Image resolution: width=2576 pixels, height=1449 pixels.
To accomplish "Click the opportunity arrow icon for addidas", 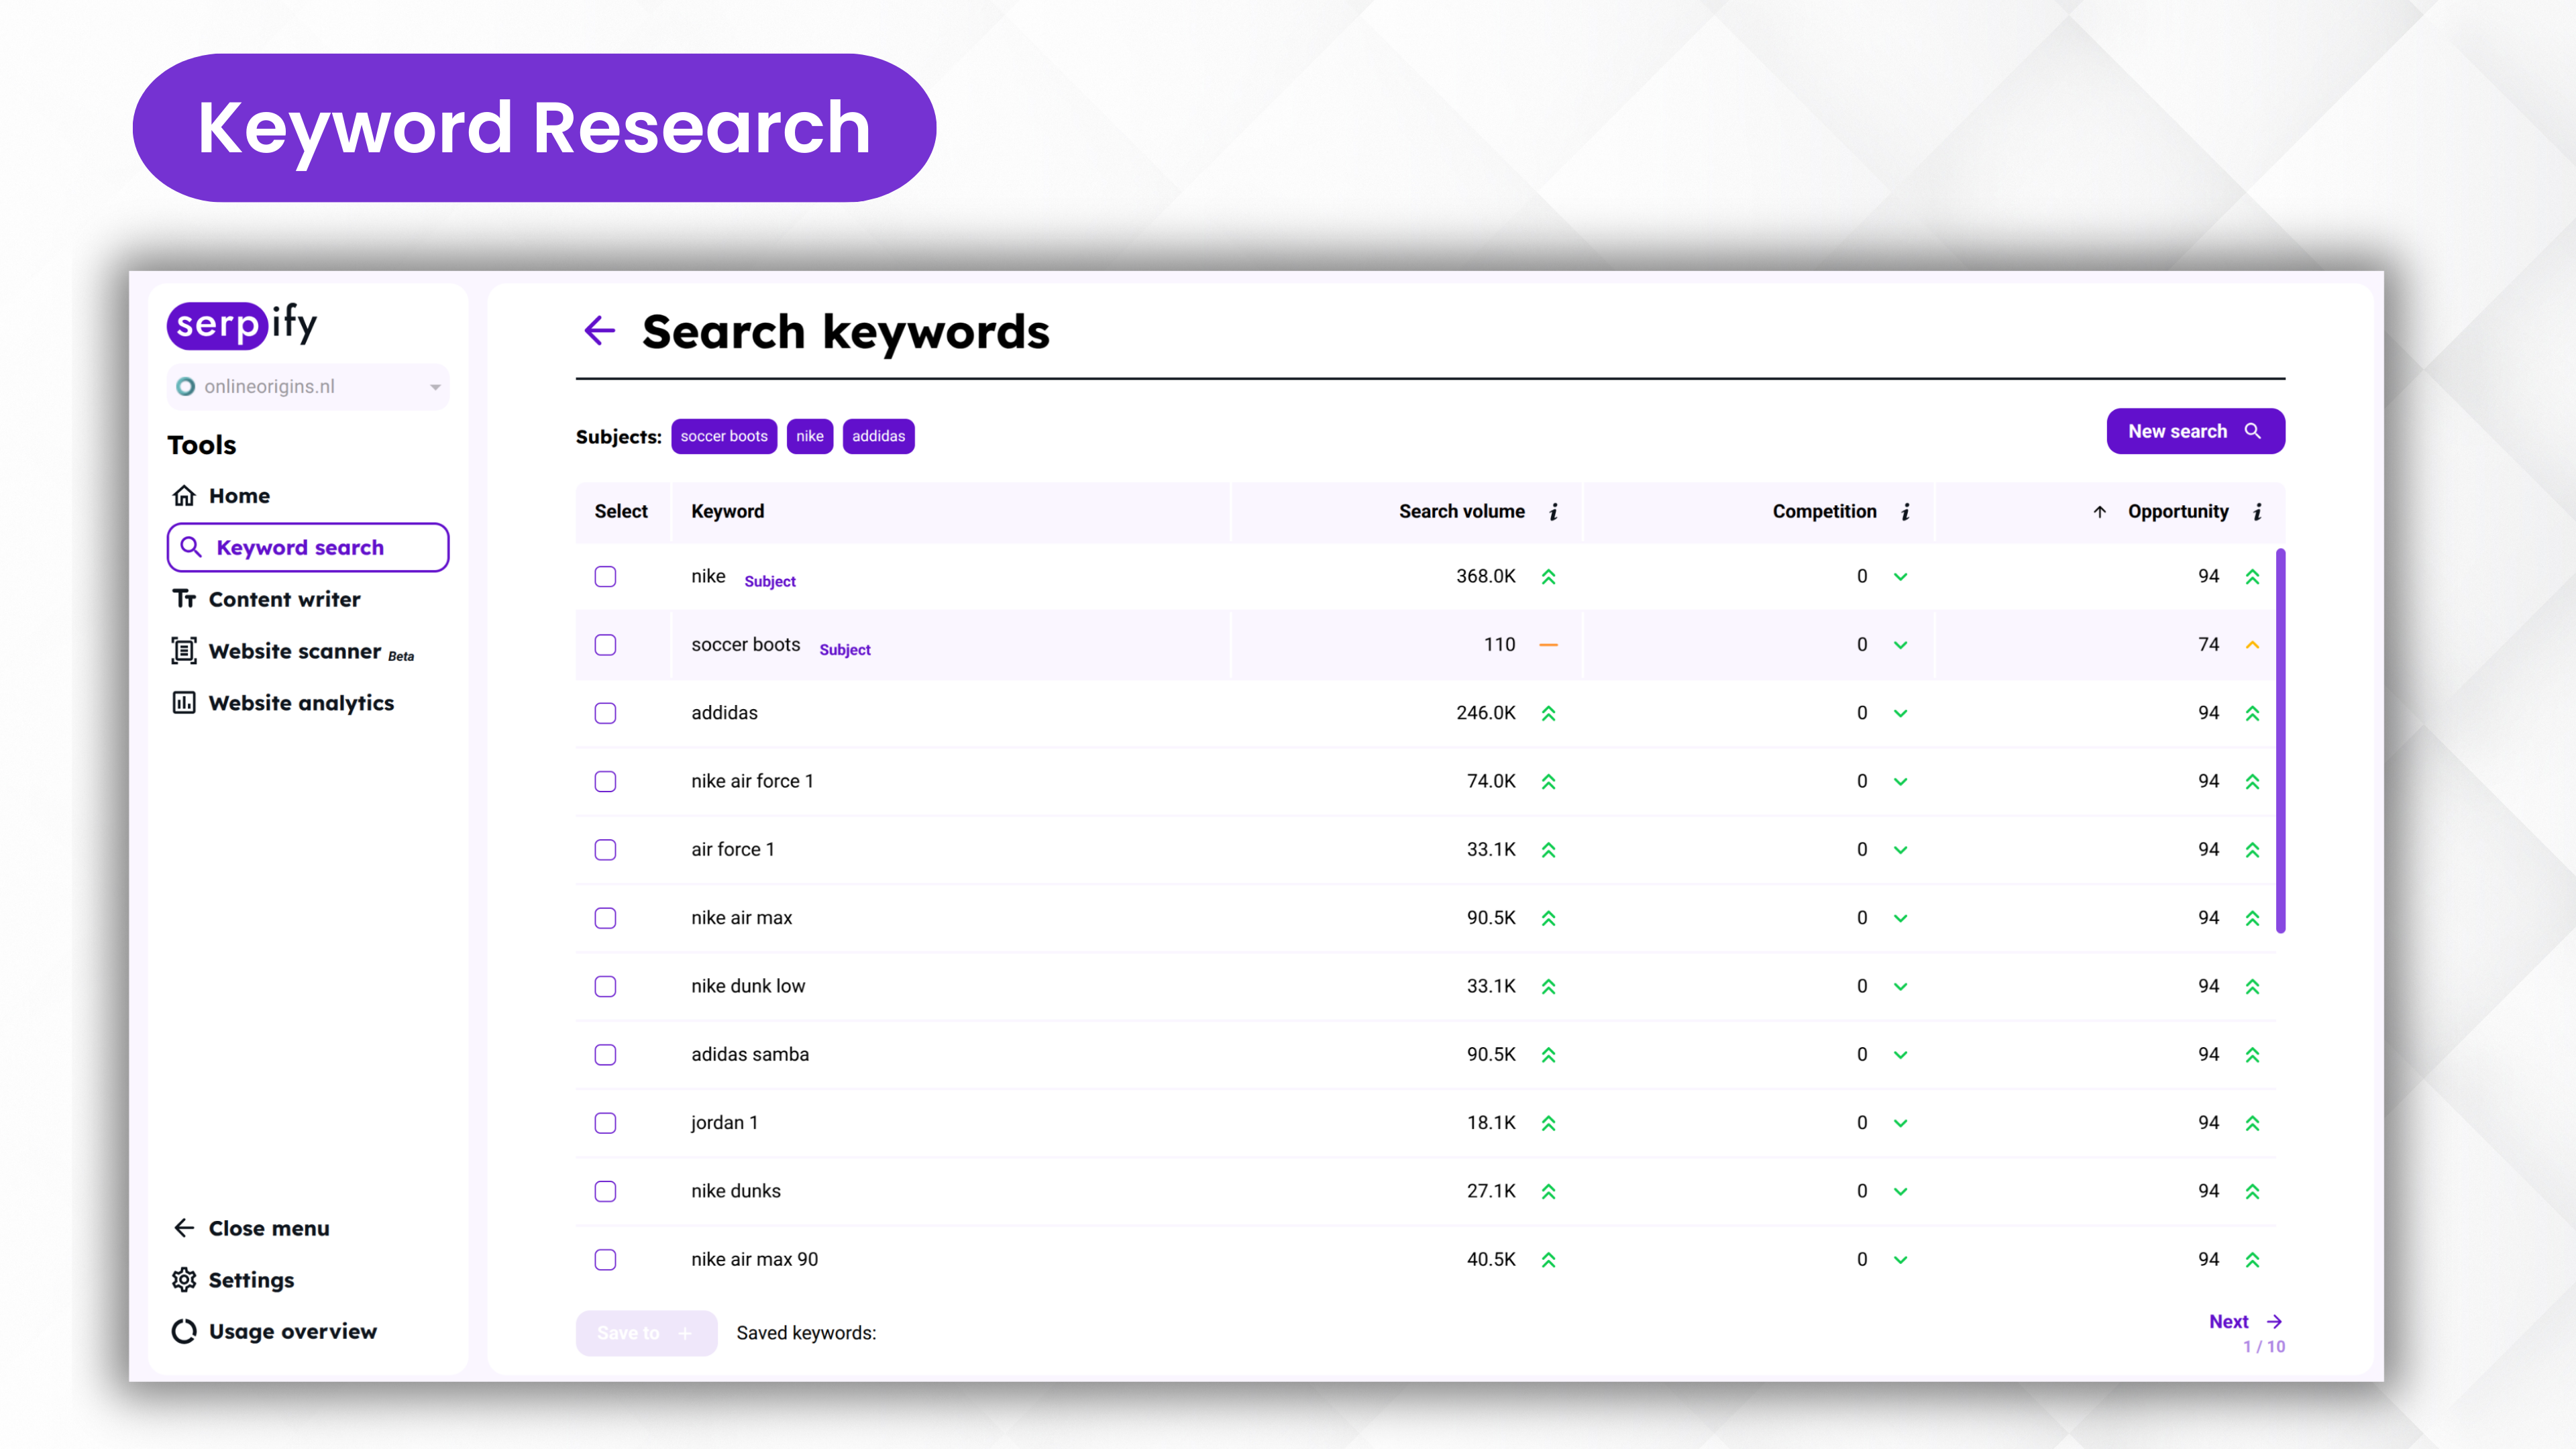I will tap(2252, 713).
